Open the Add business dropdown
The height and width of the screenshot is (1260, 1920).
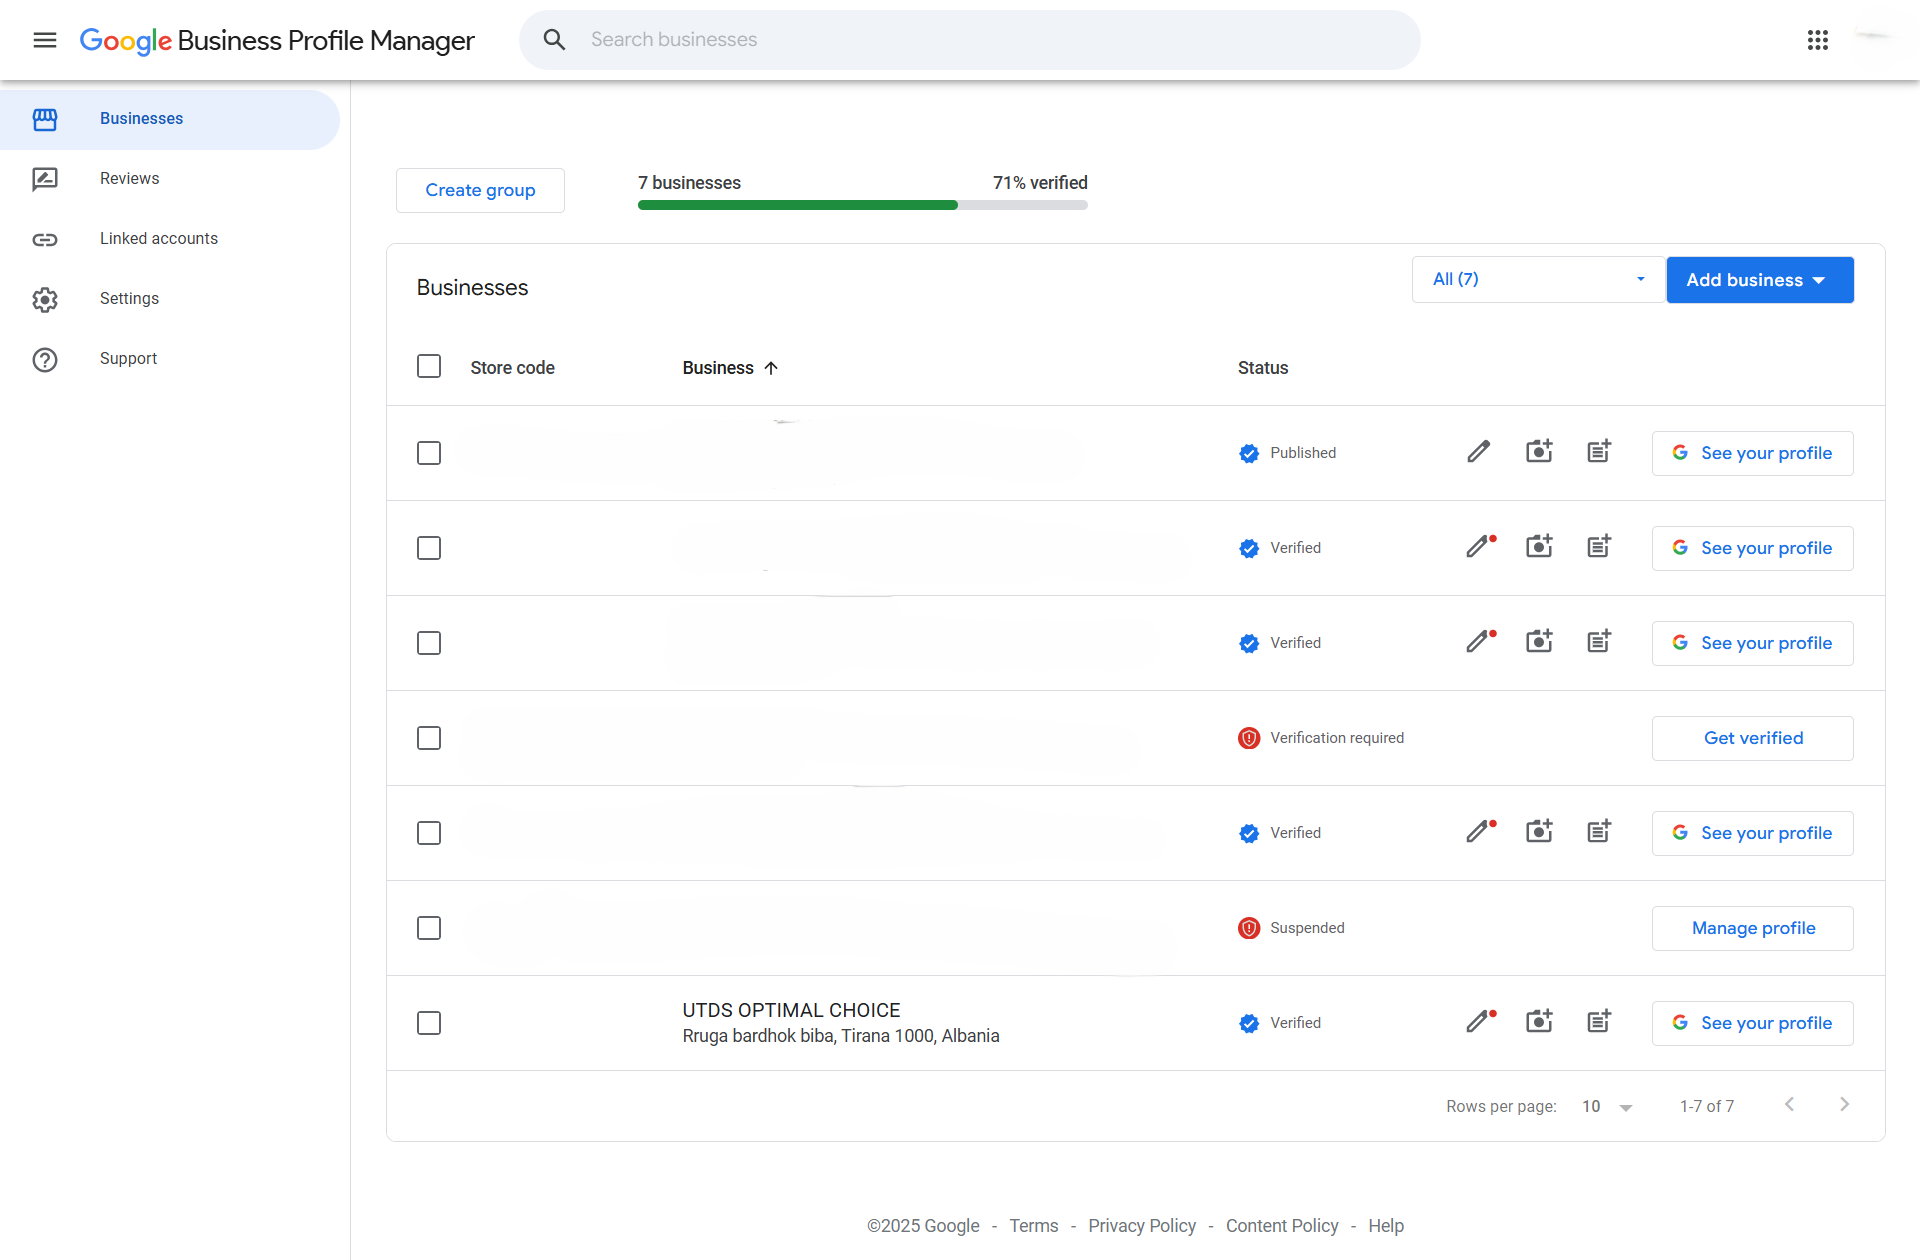(1760, 280)
